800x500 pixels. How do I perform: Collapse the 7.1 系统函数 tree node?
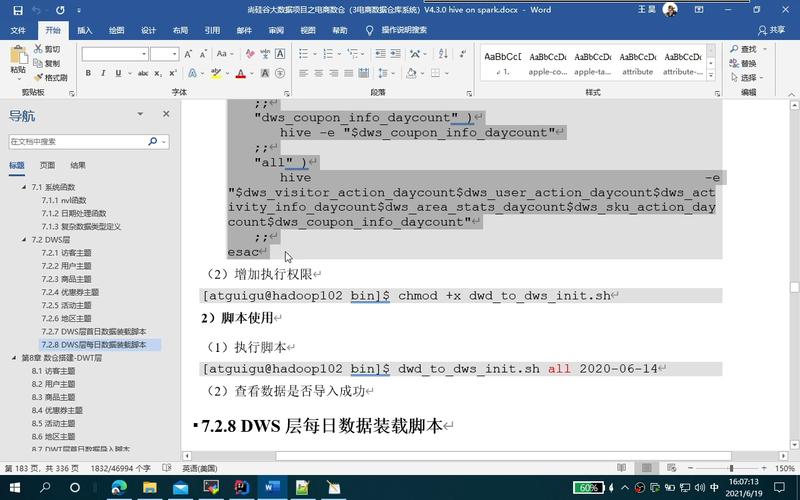(23, 187)
